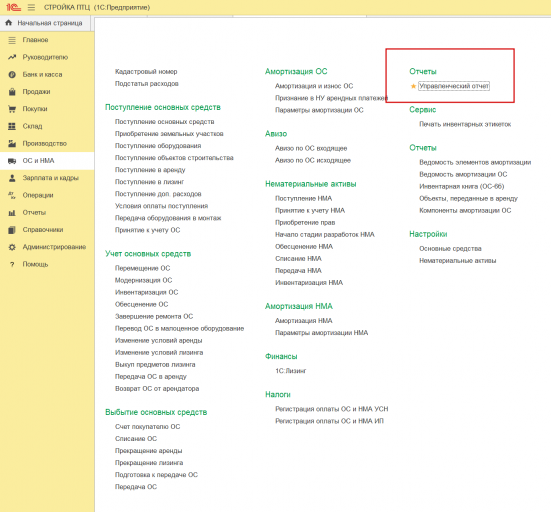The image size is (551, 512).
Task: Open Перевод ОС в малоценное оборудование
Action: click(x=180, y=329)
